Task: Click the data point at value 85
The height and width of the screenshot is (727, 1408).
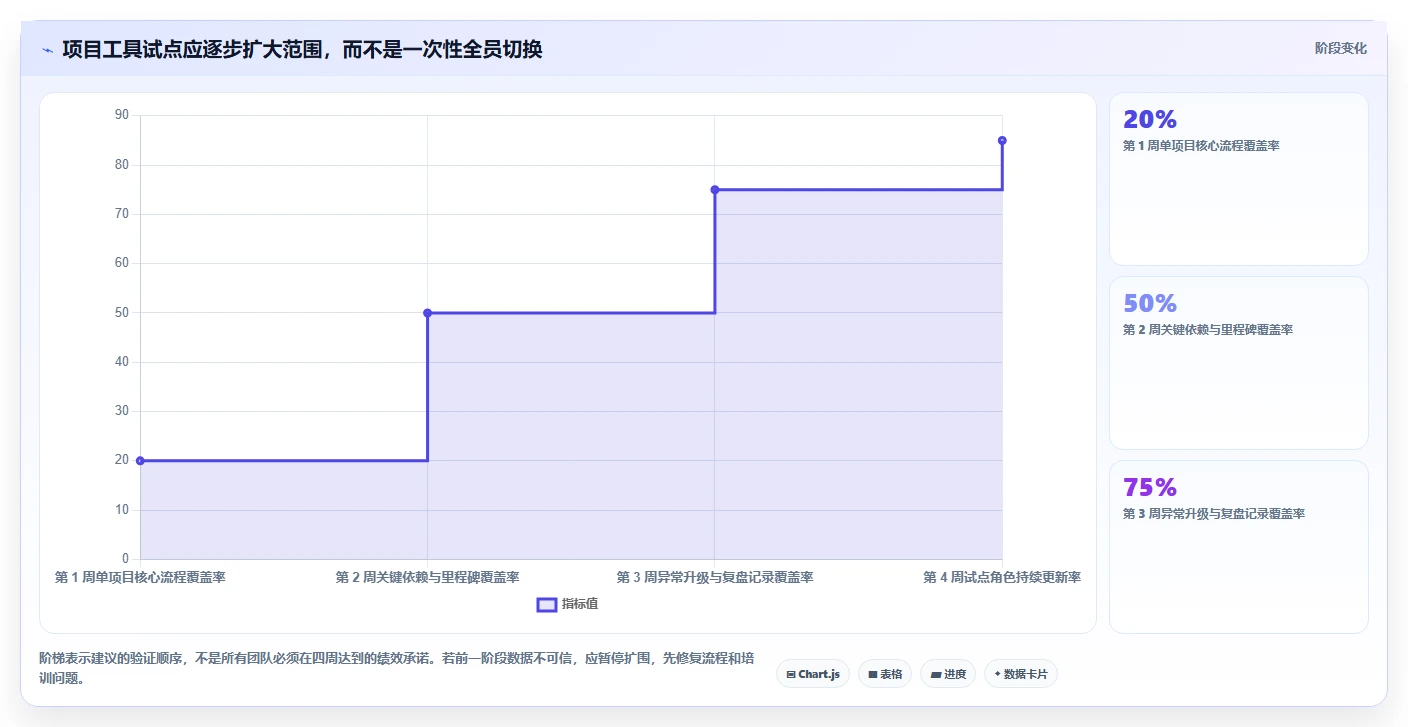Action: pyautogui.click(x=1002, y=140)
